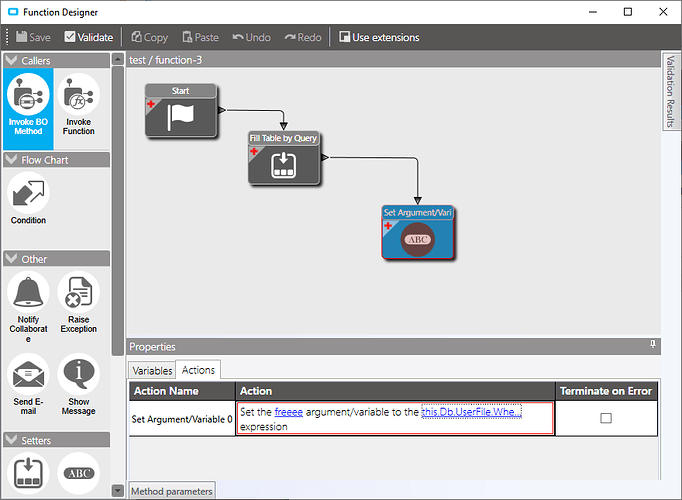
Task: Select the Set Argument/Variable node on canvas
Action: pos(418,233)
